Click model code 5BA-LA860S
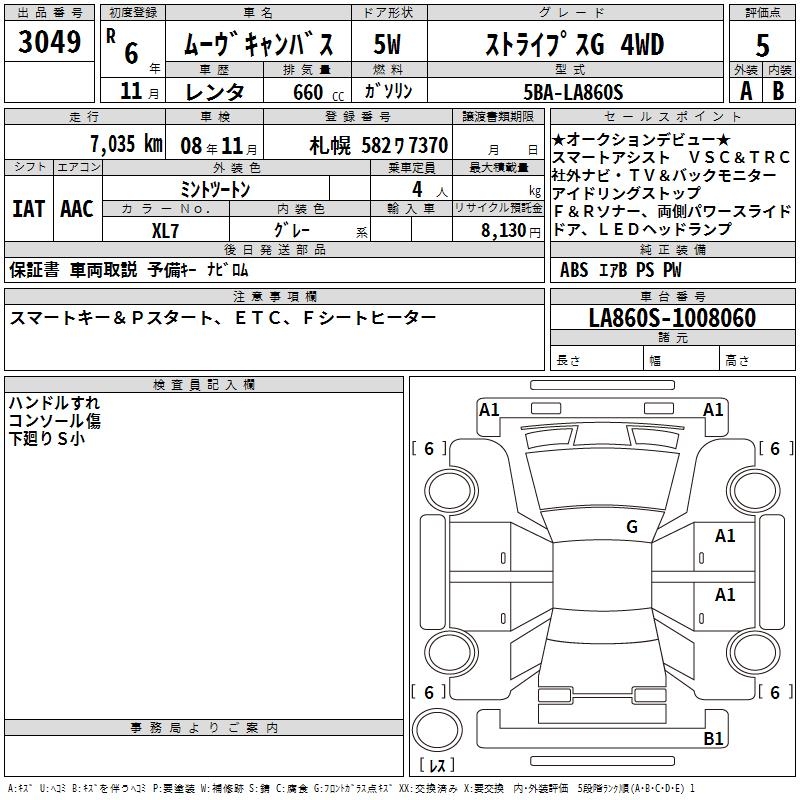 click(573, 92)
